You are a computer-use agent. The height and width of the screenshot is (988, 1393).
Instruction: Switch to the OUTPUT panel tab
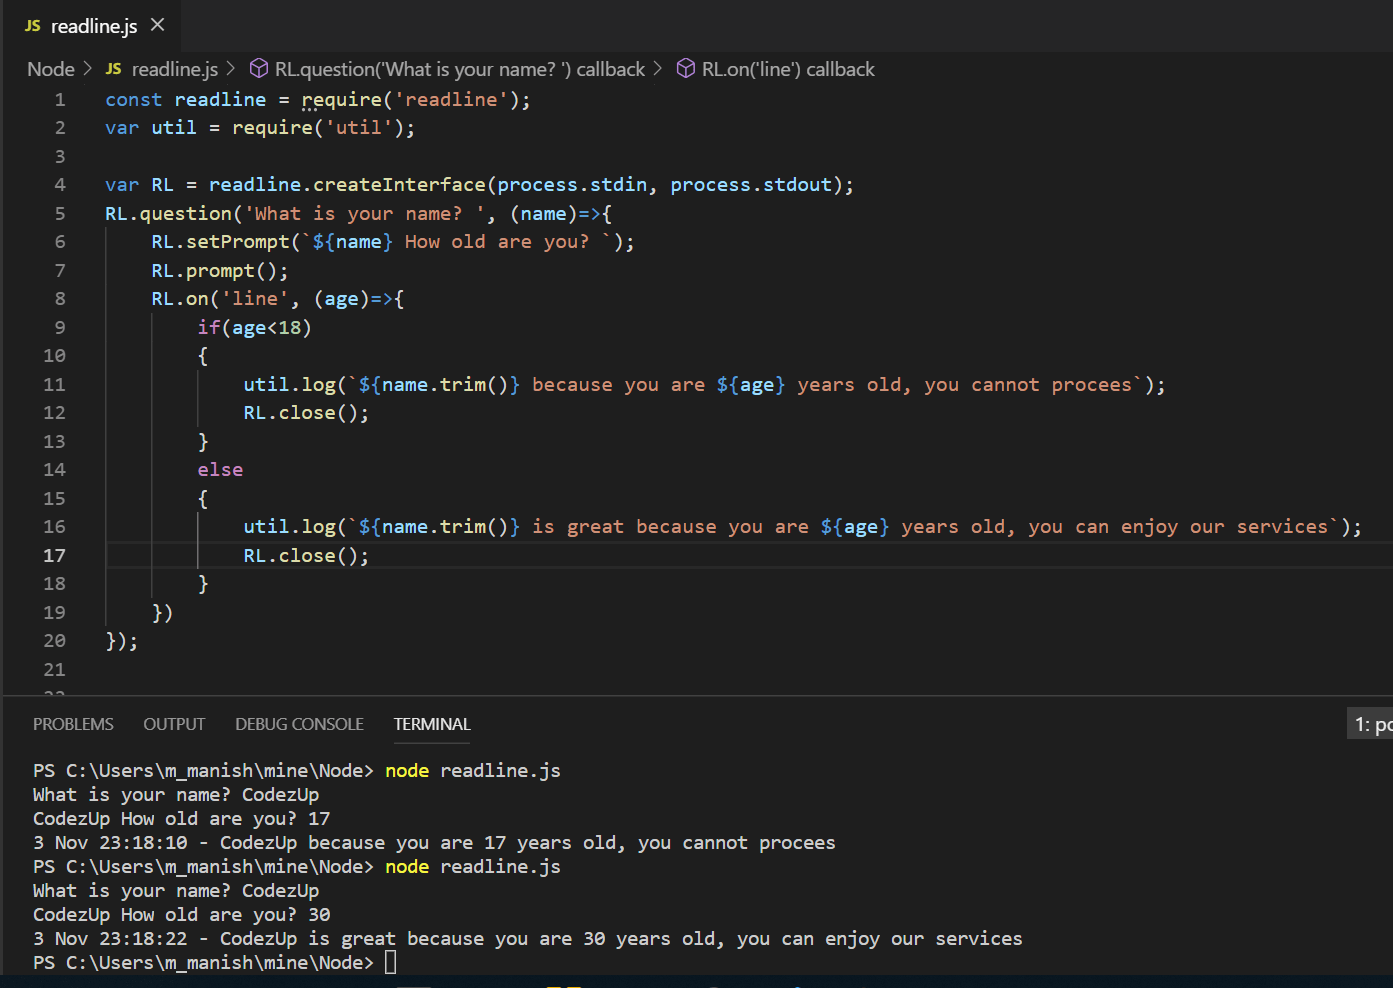(174, 724)
